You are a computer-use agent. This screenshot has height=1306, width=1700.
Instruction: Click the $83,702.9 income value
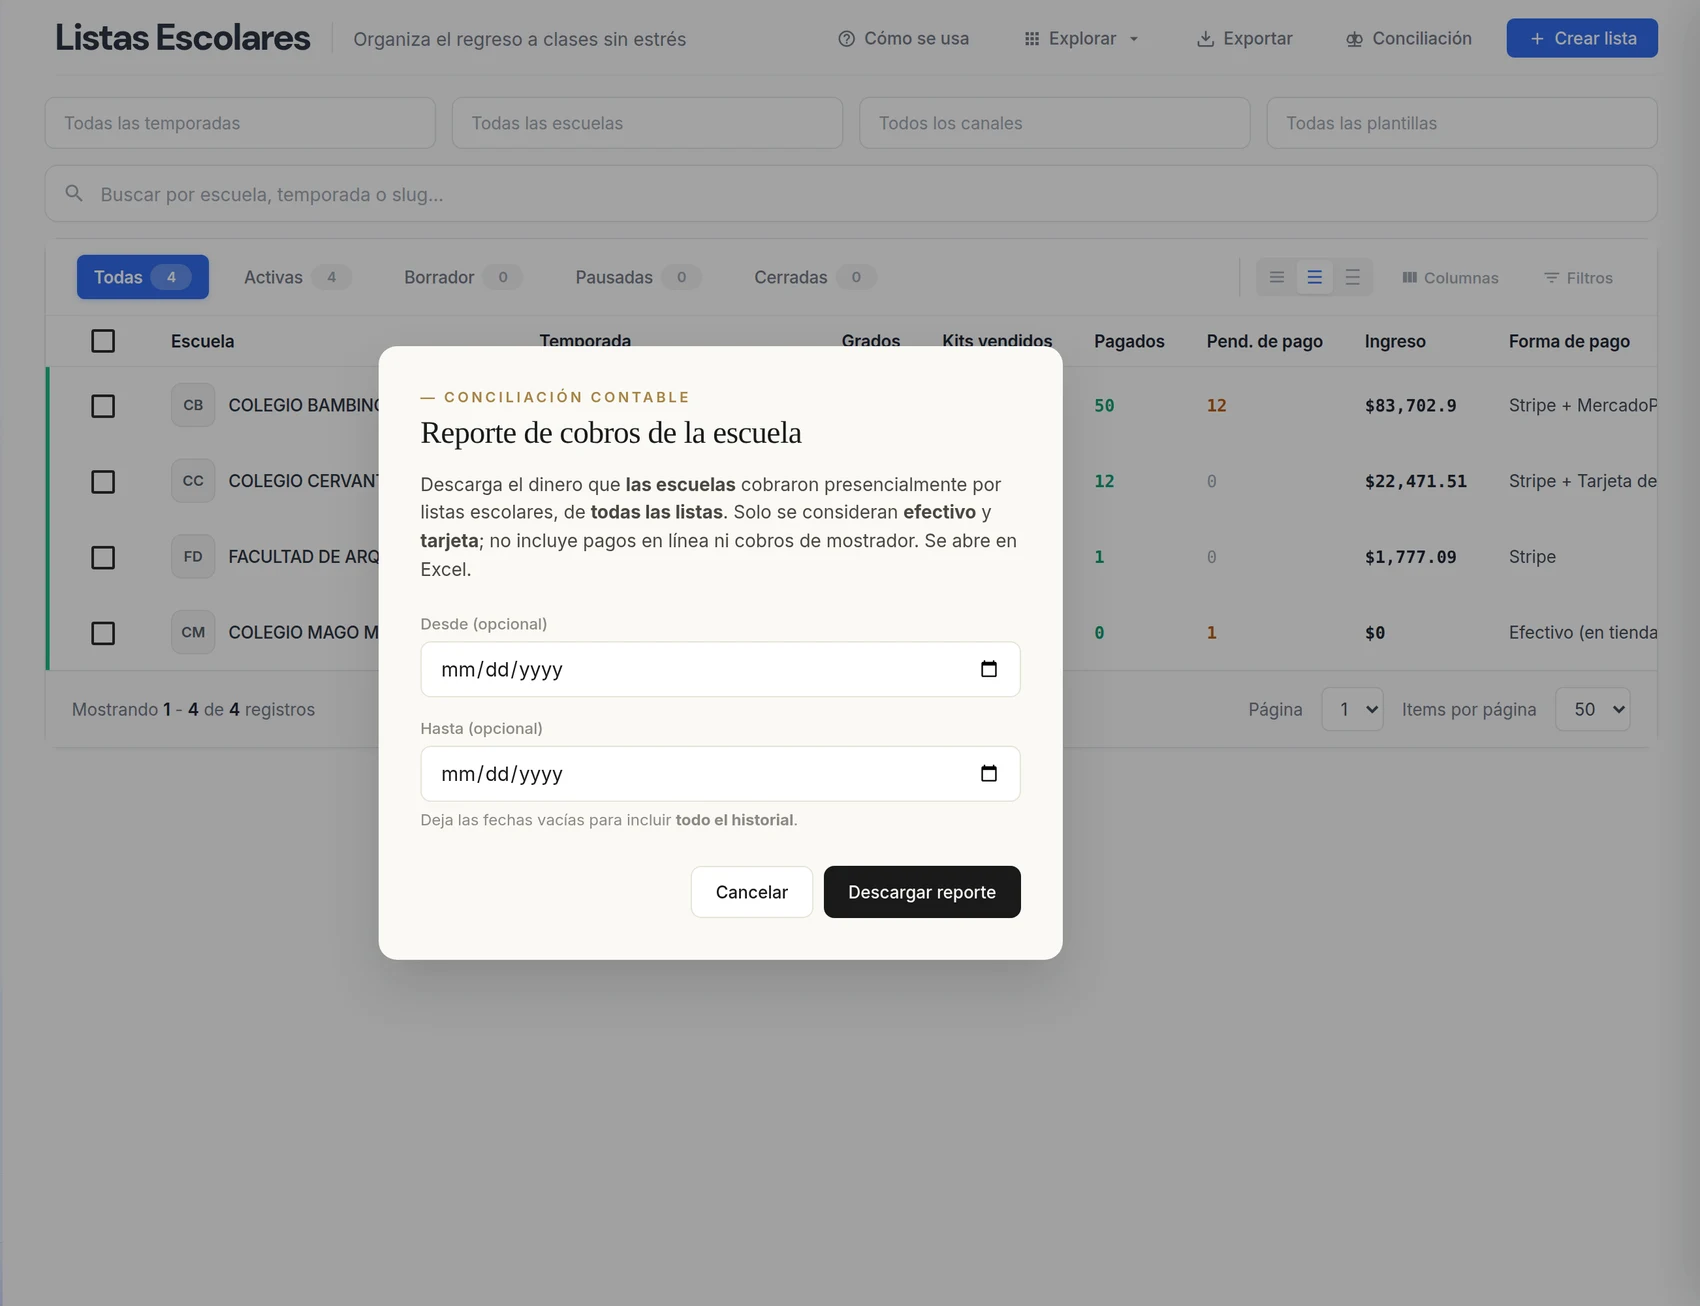(x=1410, y=405)
